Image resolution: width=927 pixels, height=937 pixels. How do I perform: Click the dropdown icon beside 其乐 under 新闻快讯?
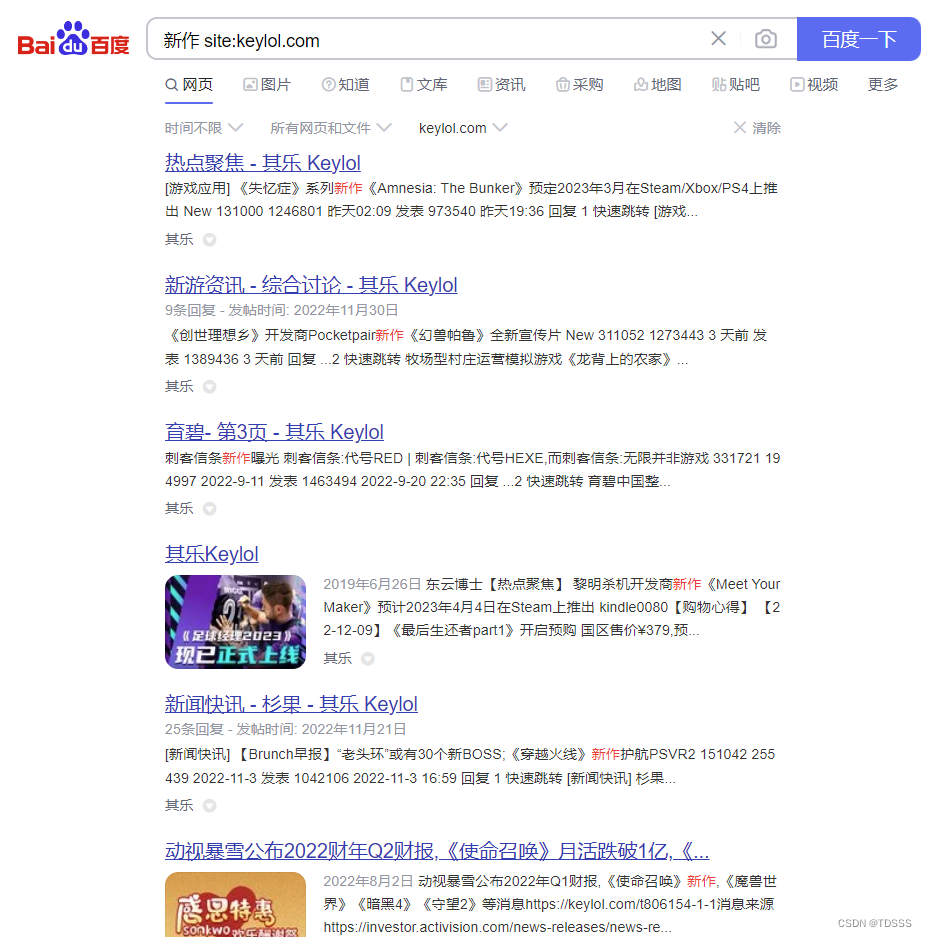[x=209, y=806]
